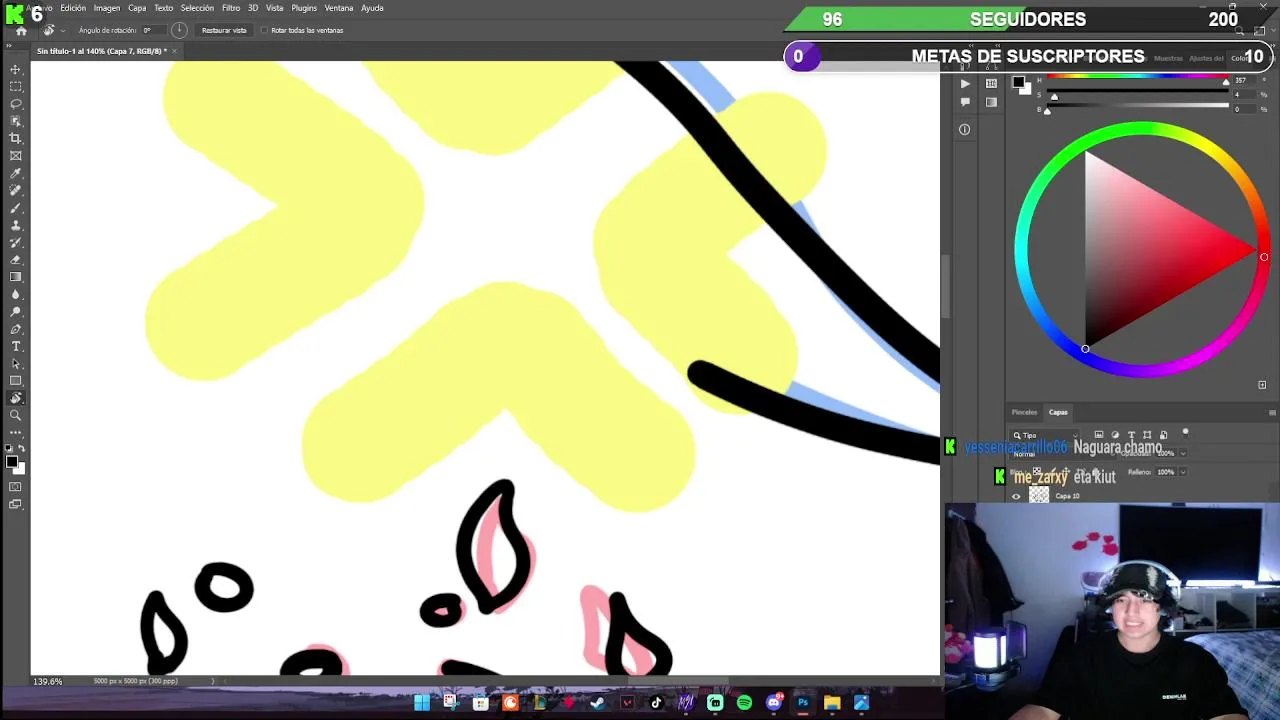Click the 139.6% zoom level field

48,681
